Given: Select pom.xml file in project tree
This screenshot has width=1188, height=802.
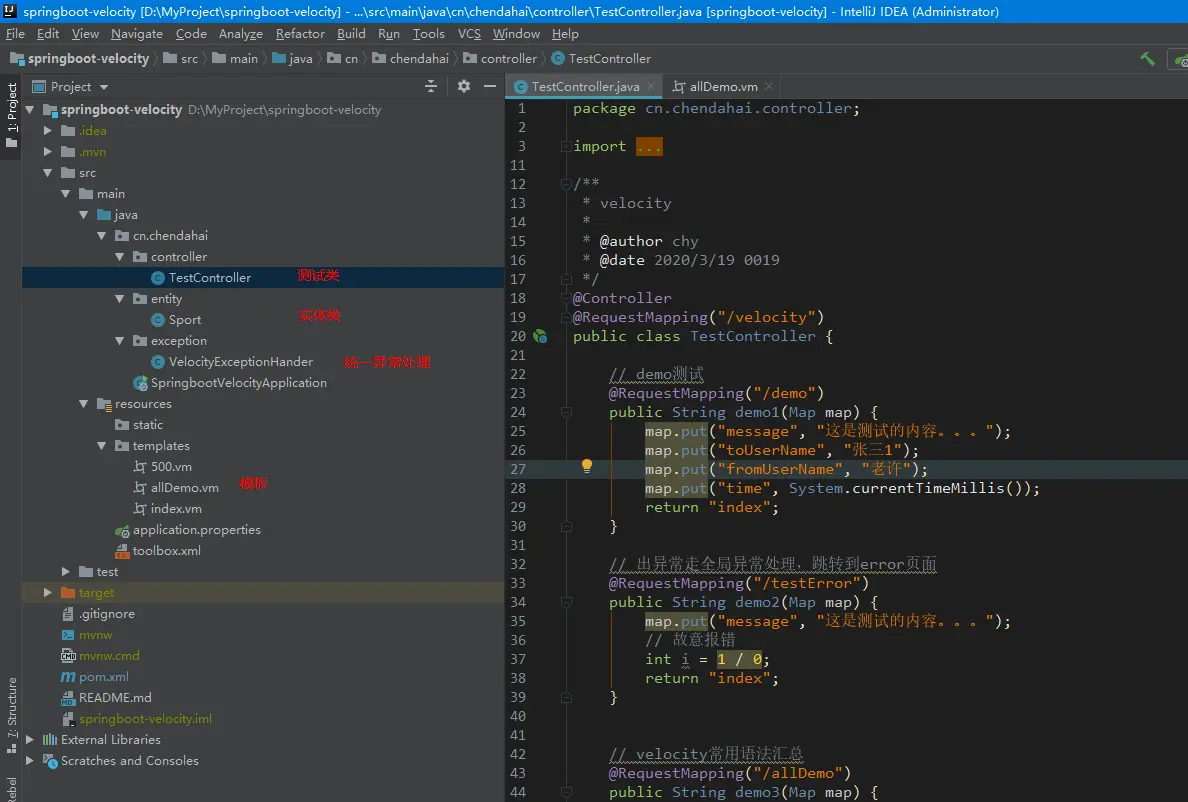Looking at the screenshot, I should point(104,677).
